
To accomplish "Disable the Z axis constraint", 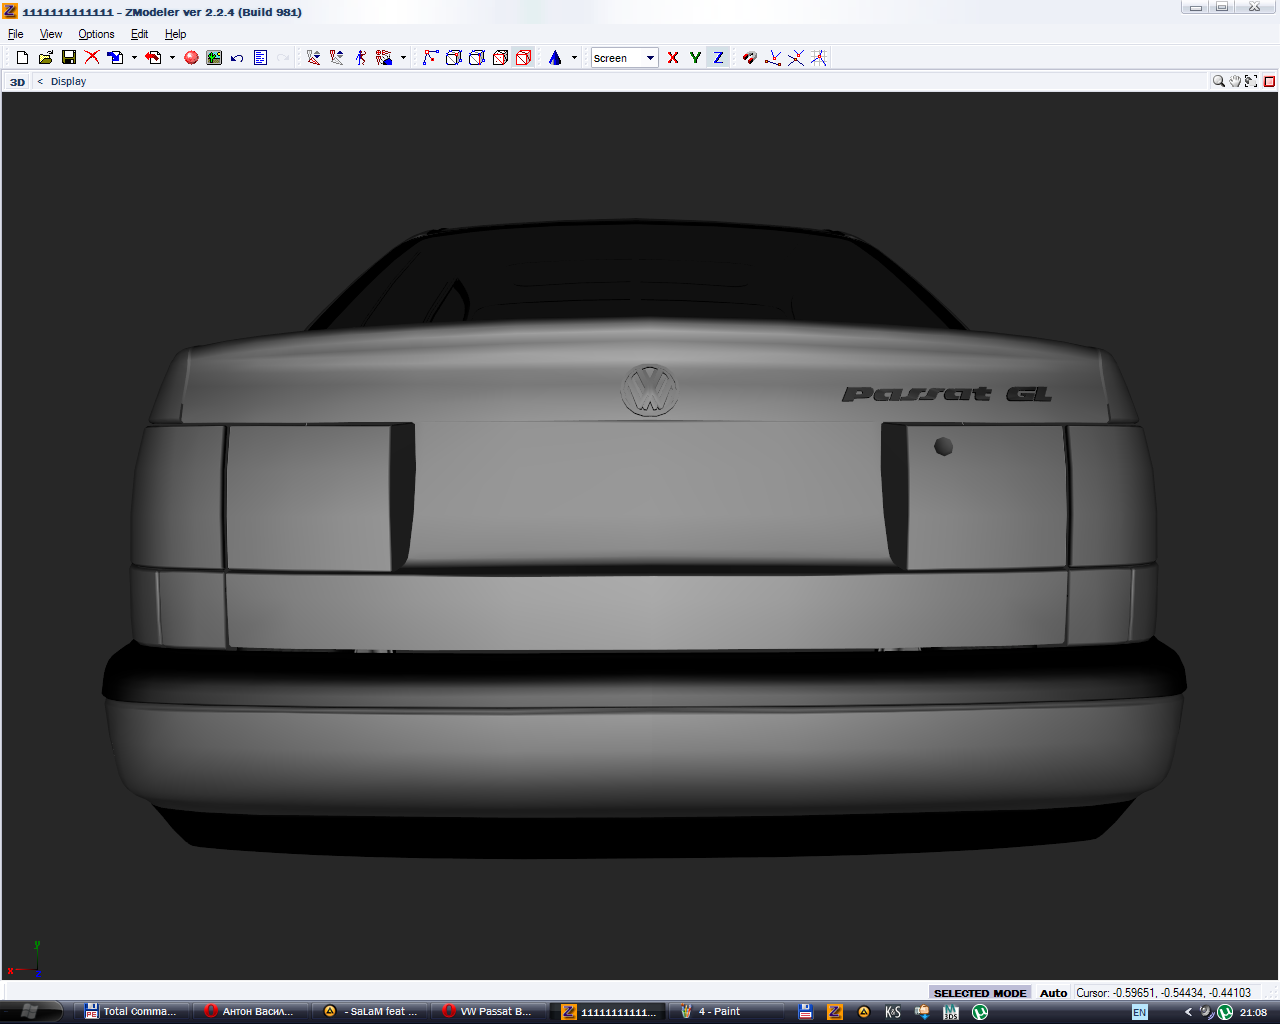I will (x=718, y=58).
